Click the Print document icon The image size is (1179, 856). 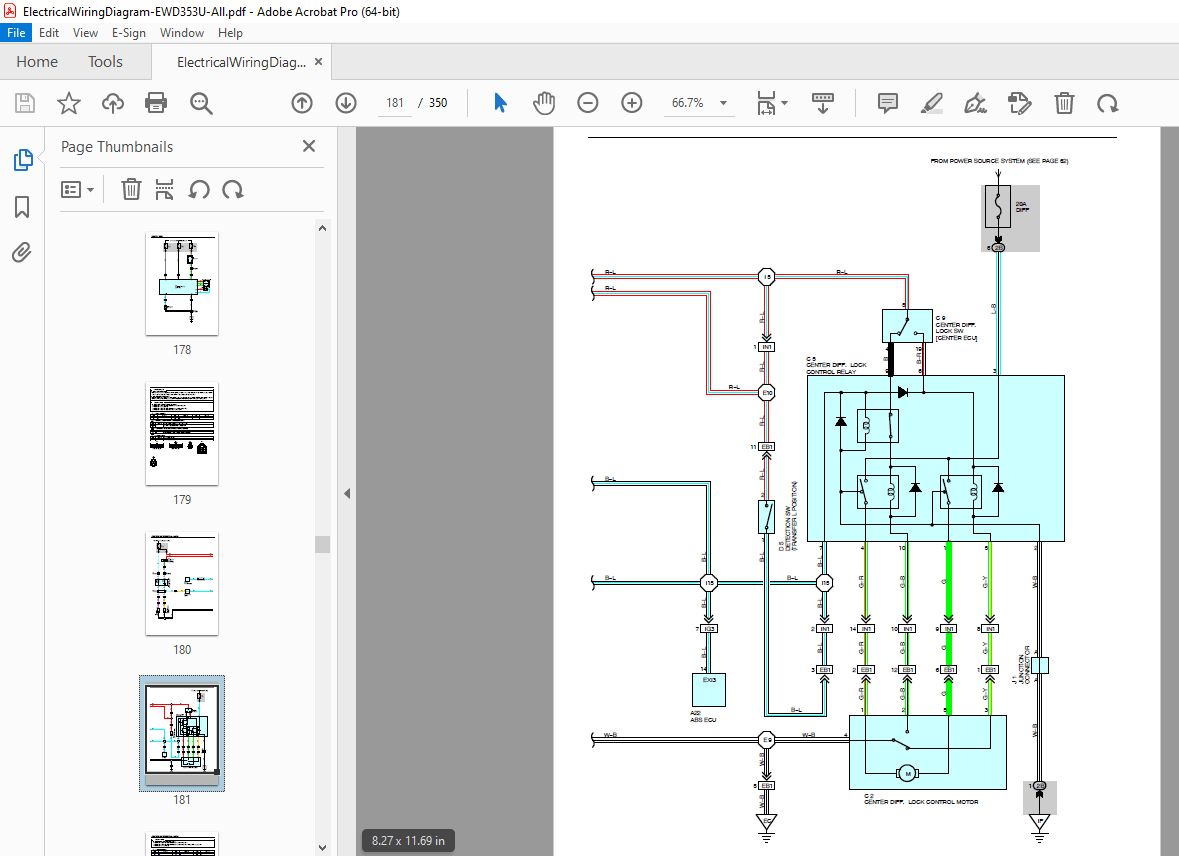point(157,103)
